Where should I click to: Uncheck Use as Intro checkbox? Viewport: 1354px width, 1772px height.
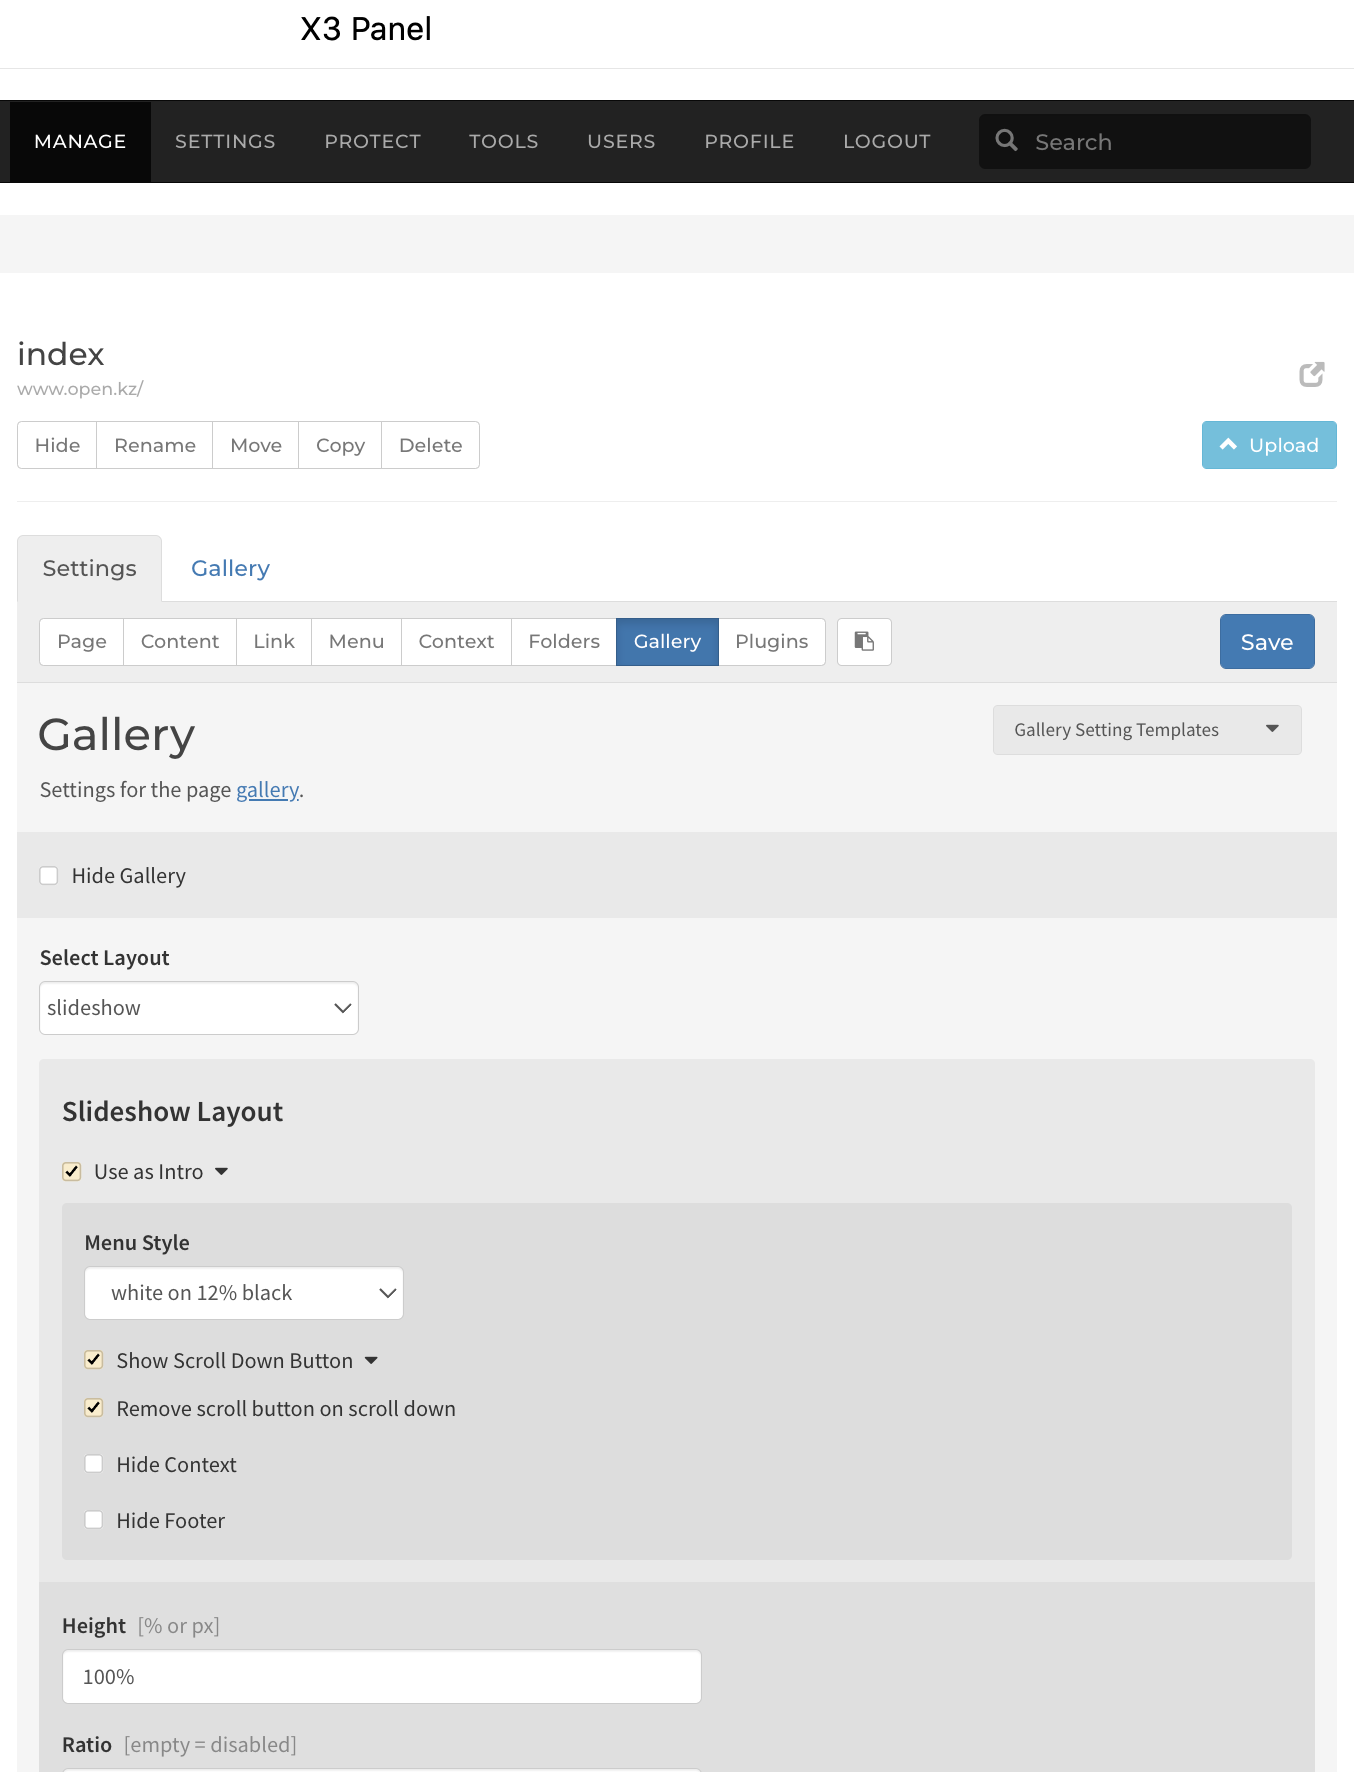[72, 1172]
